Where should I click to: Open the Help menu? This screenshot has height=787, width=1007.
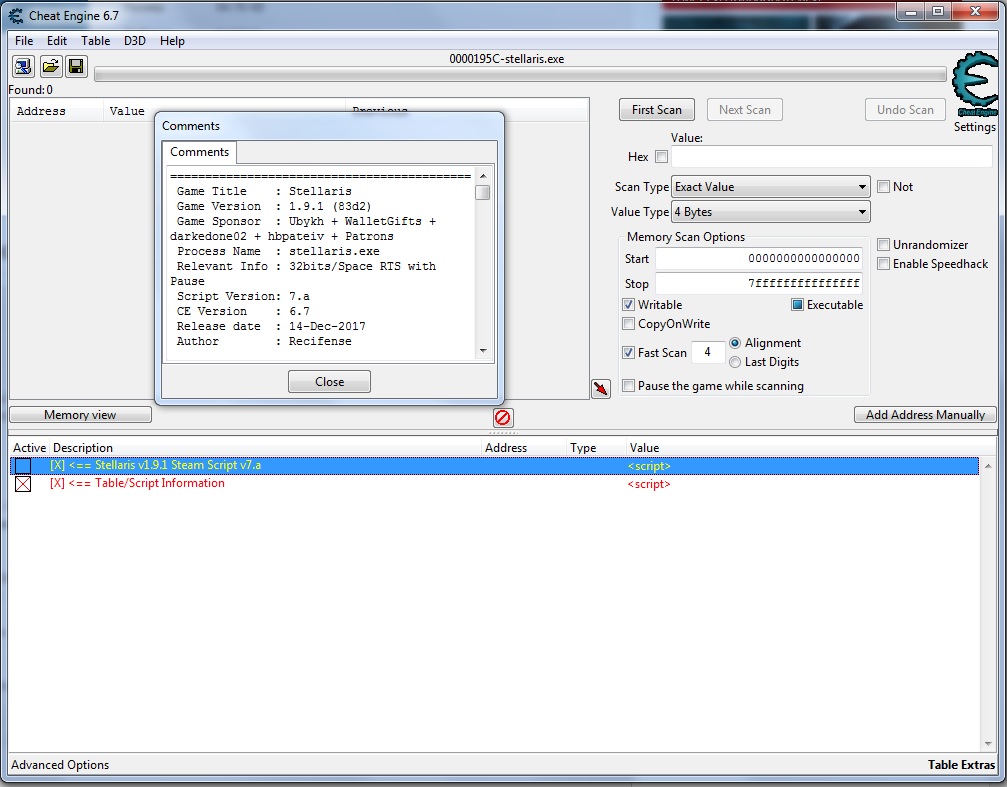tap(172, 40)
